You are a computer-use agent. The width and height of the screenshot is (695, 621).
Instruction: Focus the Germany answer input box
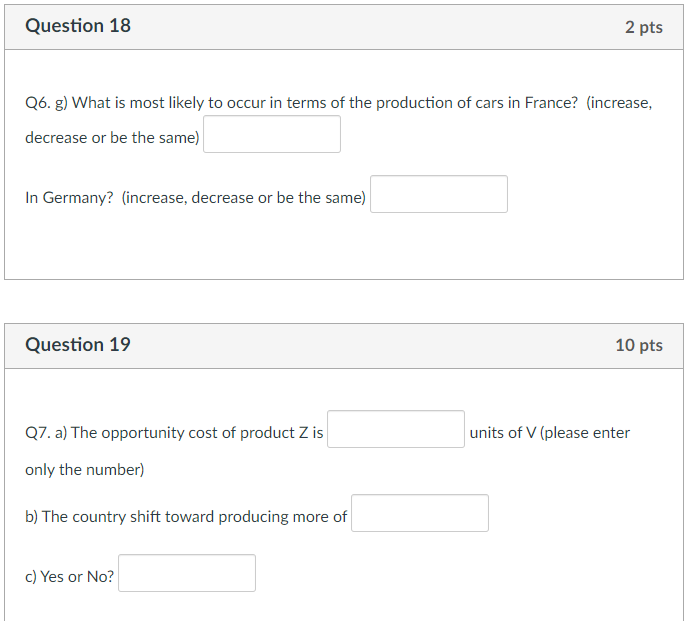click(x=439, y=194)
